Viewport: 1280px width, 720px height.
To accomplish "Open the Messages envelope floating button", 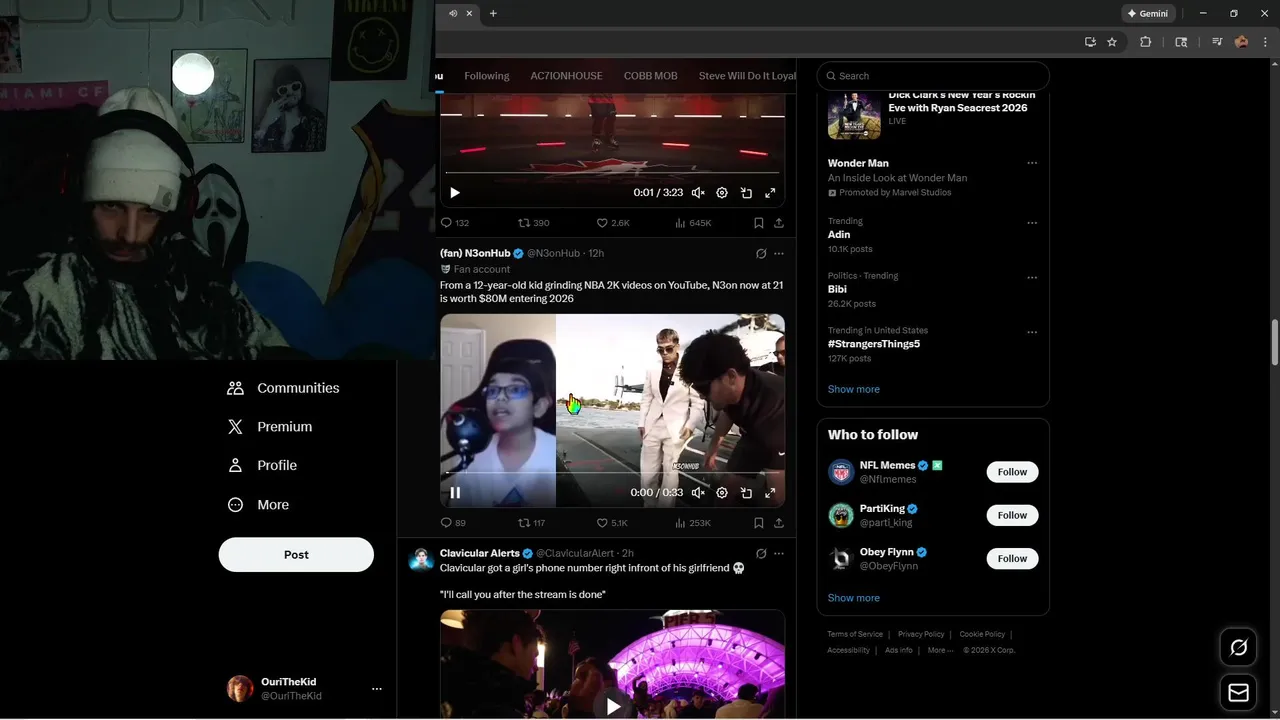I will coord(1239,693).
